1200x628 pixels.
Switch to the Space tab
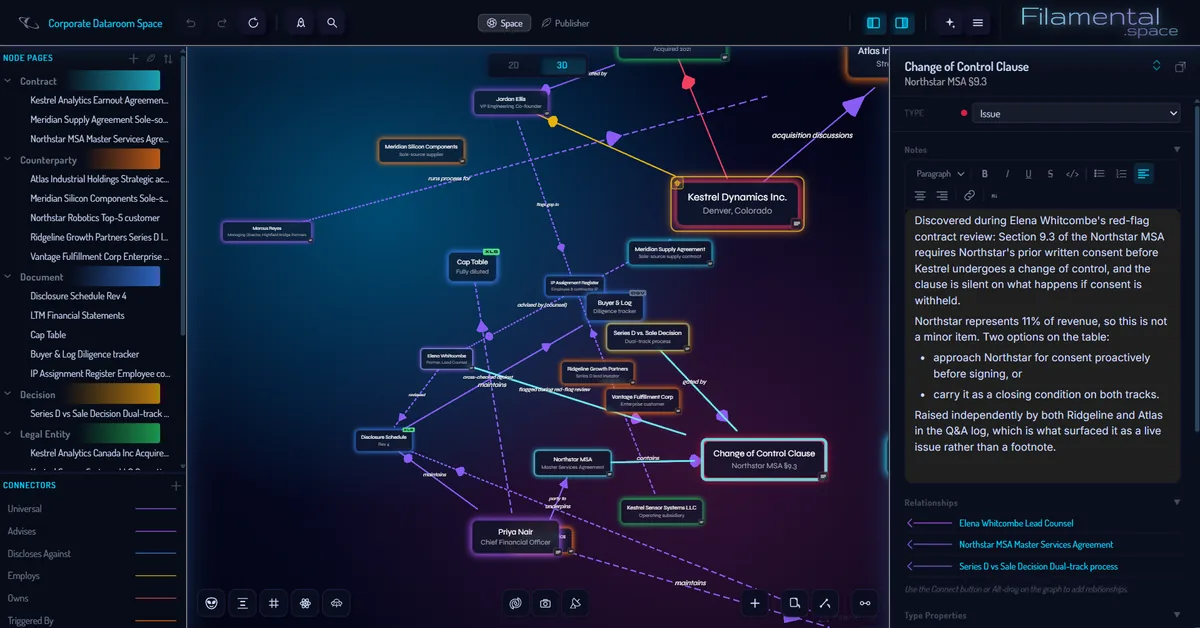pyautogui.click(x=504, y=23)
